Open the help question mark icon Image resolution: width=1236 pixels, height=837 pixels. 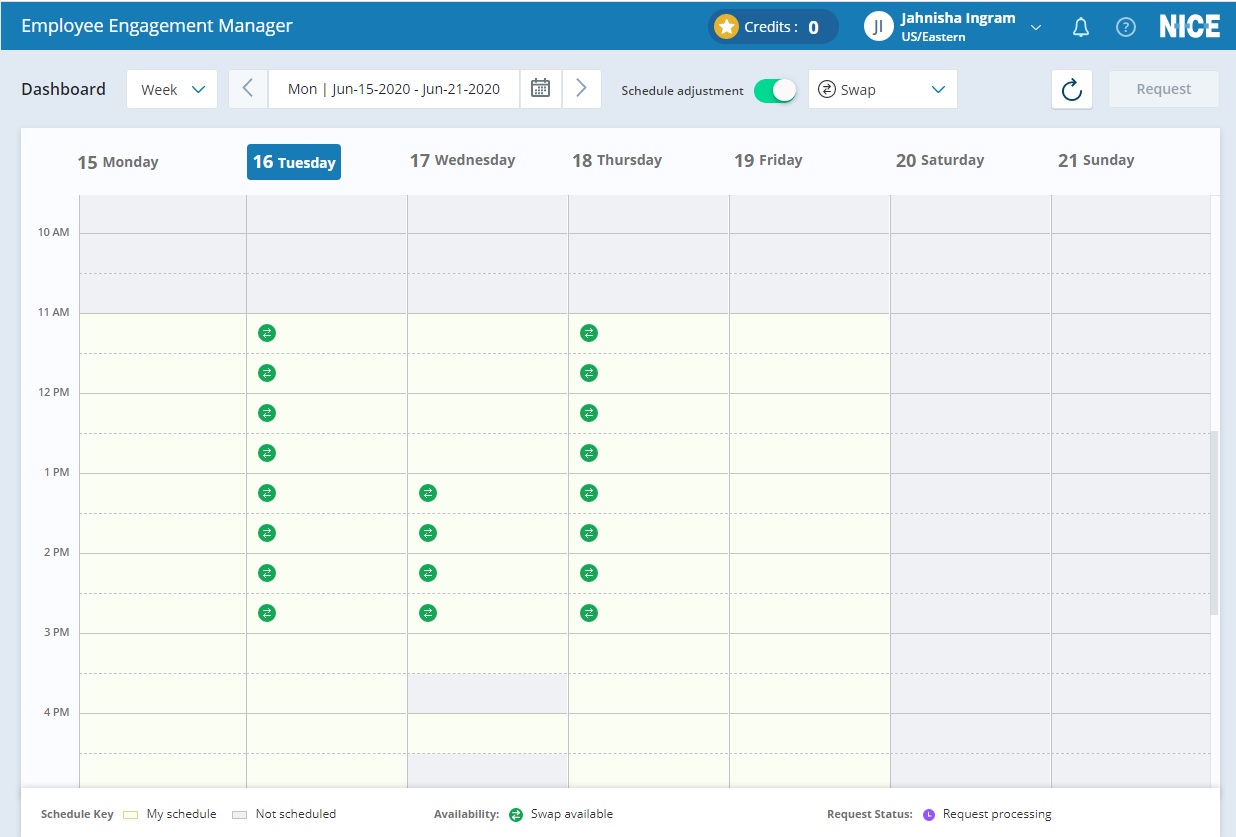point(1126,28)
